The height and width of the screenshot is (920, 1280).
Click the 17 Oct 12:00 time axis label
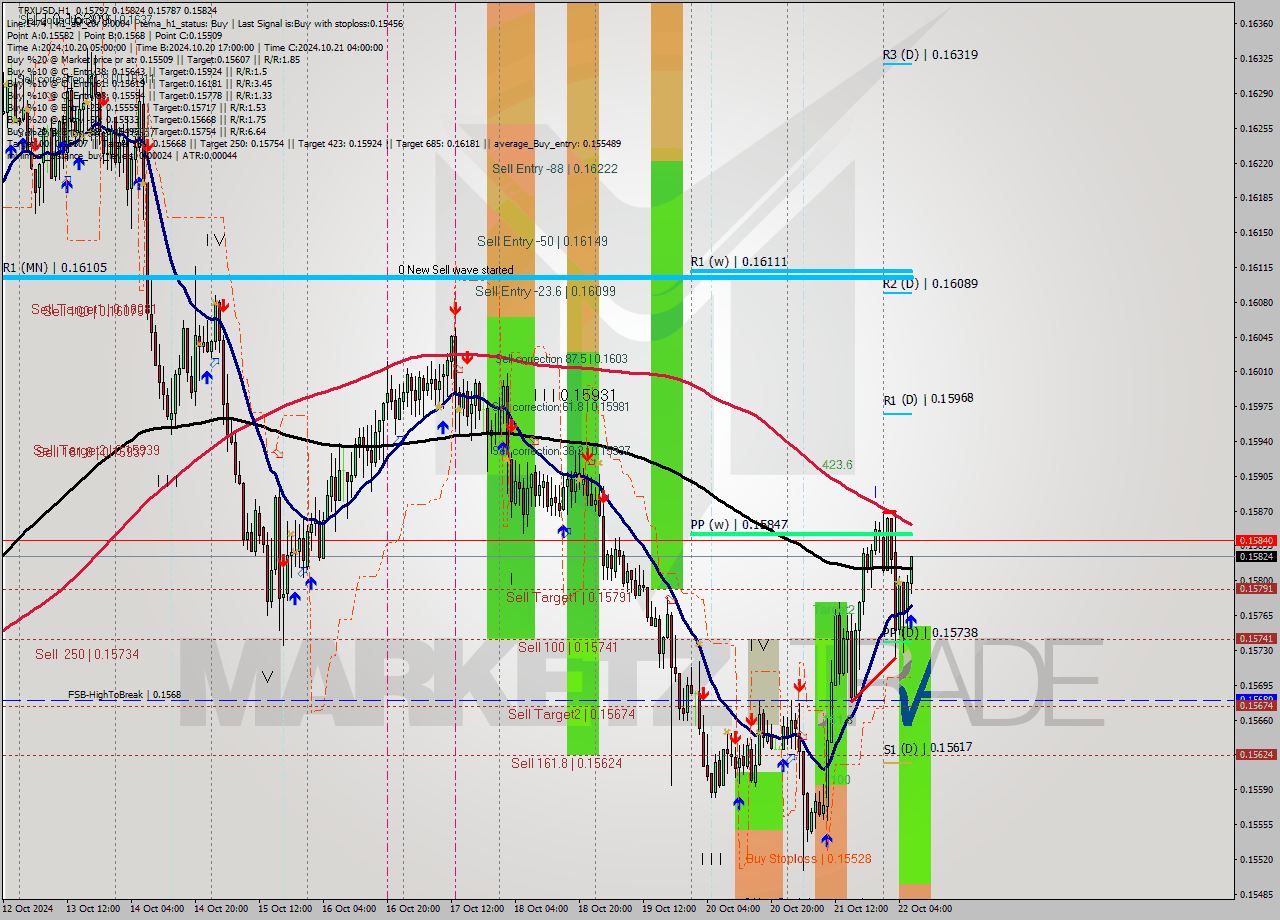[x=477, y=909]
